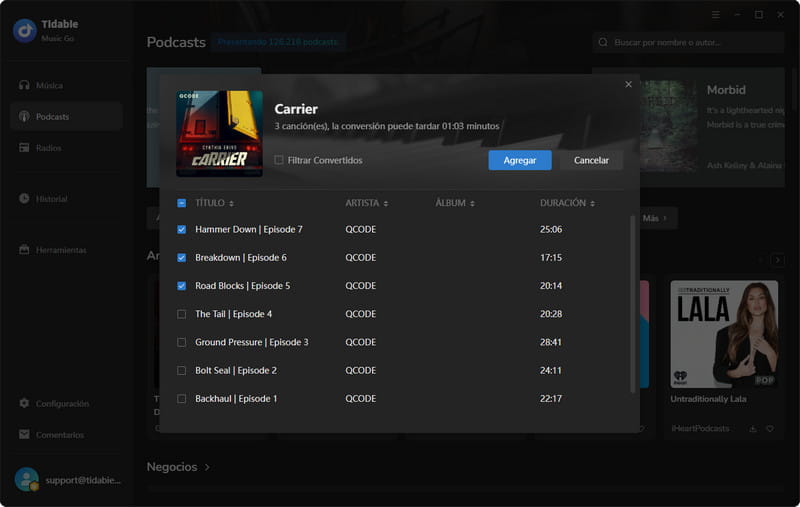Open the Morbid podcast card
The image size is (800, 507).
pos(712,128)
